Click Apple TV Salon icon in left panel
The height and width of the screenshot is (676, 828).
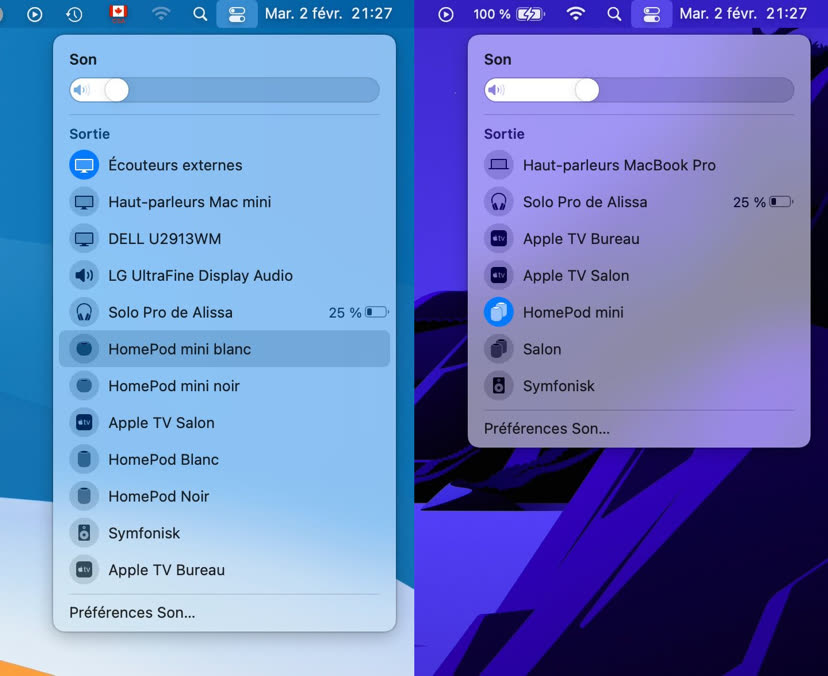(x=84, y=423)
